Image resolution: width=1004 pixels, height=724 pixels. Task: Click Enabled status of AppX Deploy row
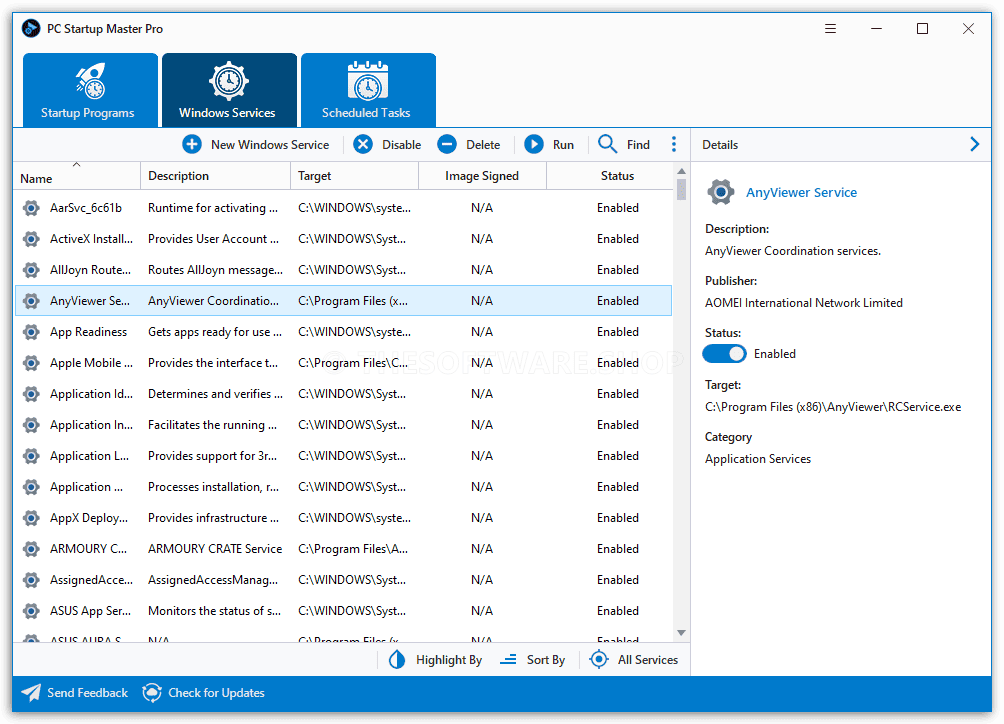coord(618,518)
